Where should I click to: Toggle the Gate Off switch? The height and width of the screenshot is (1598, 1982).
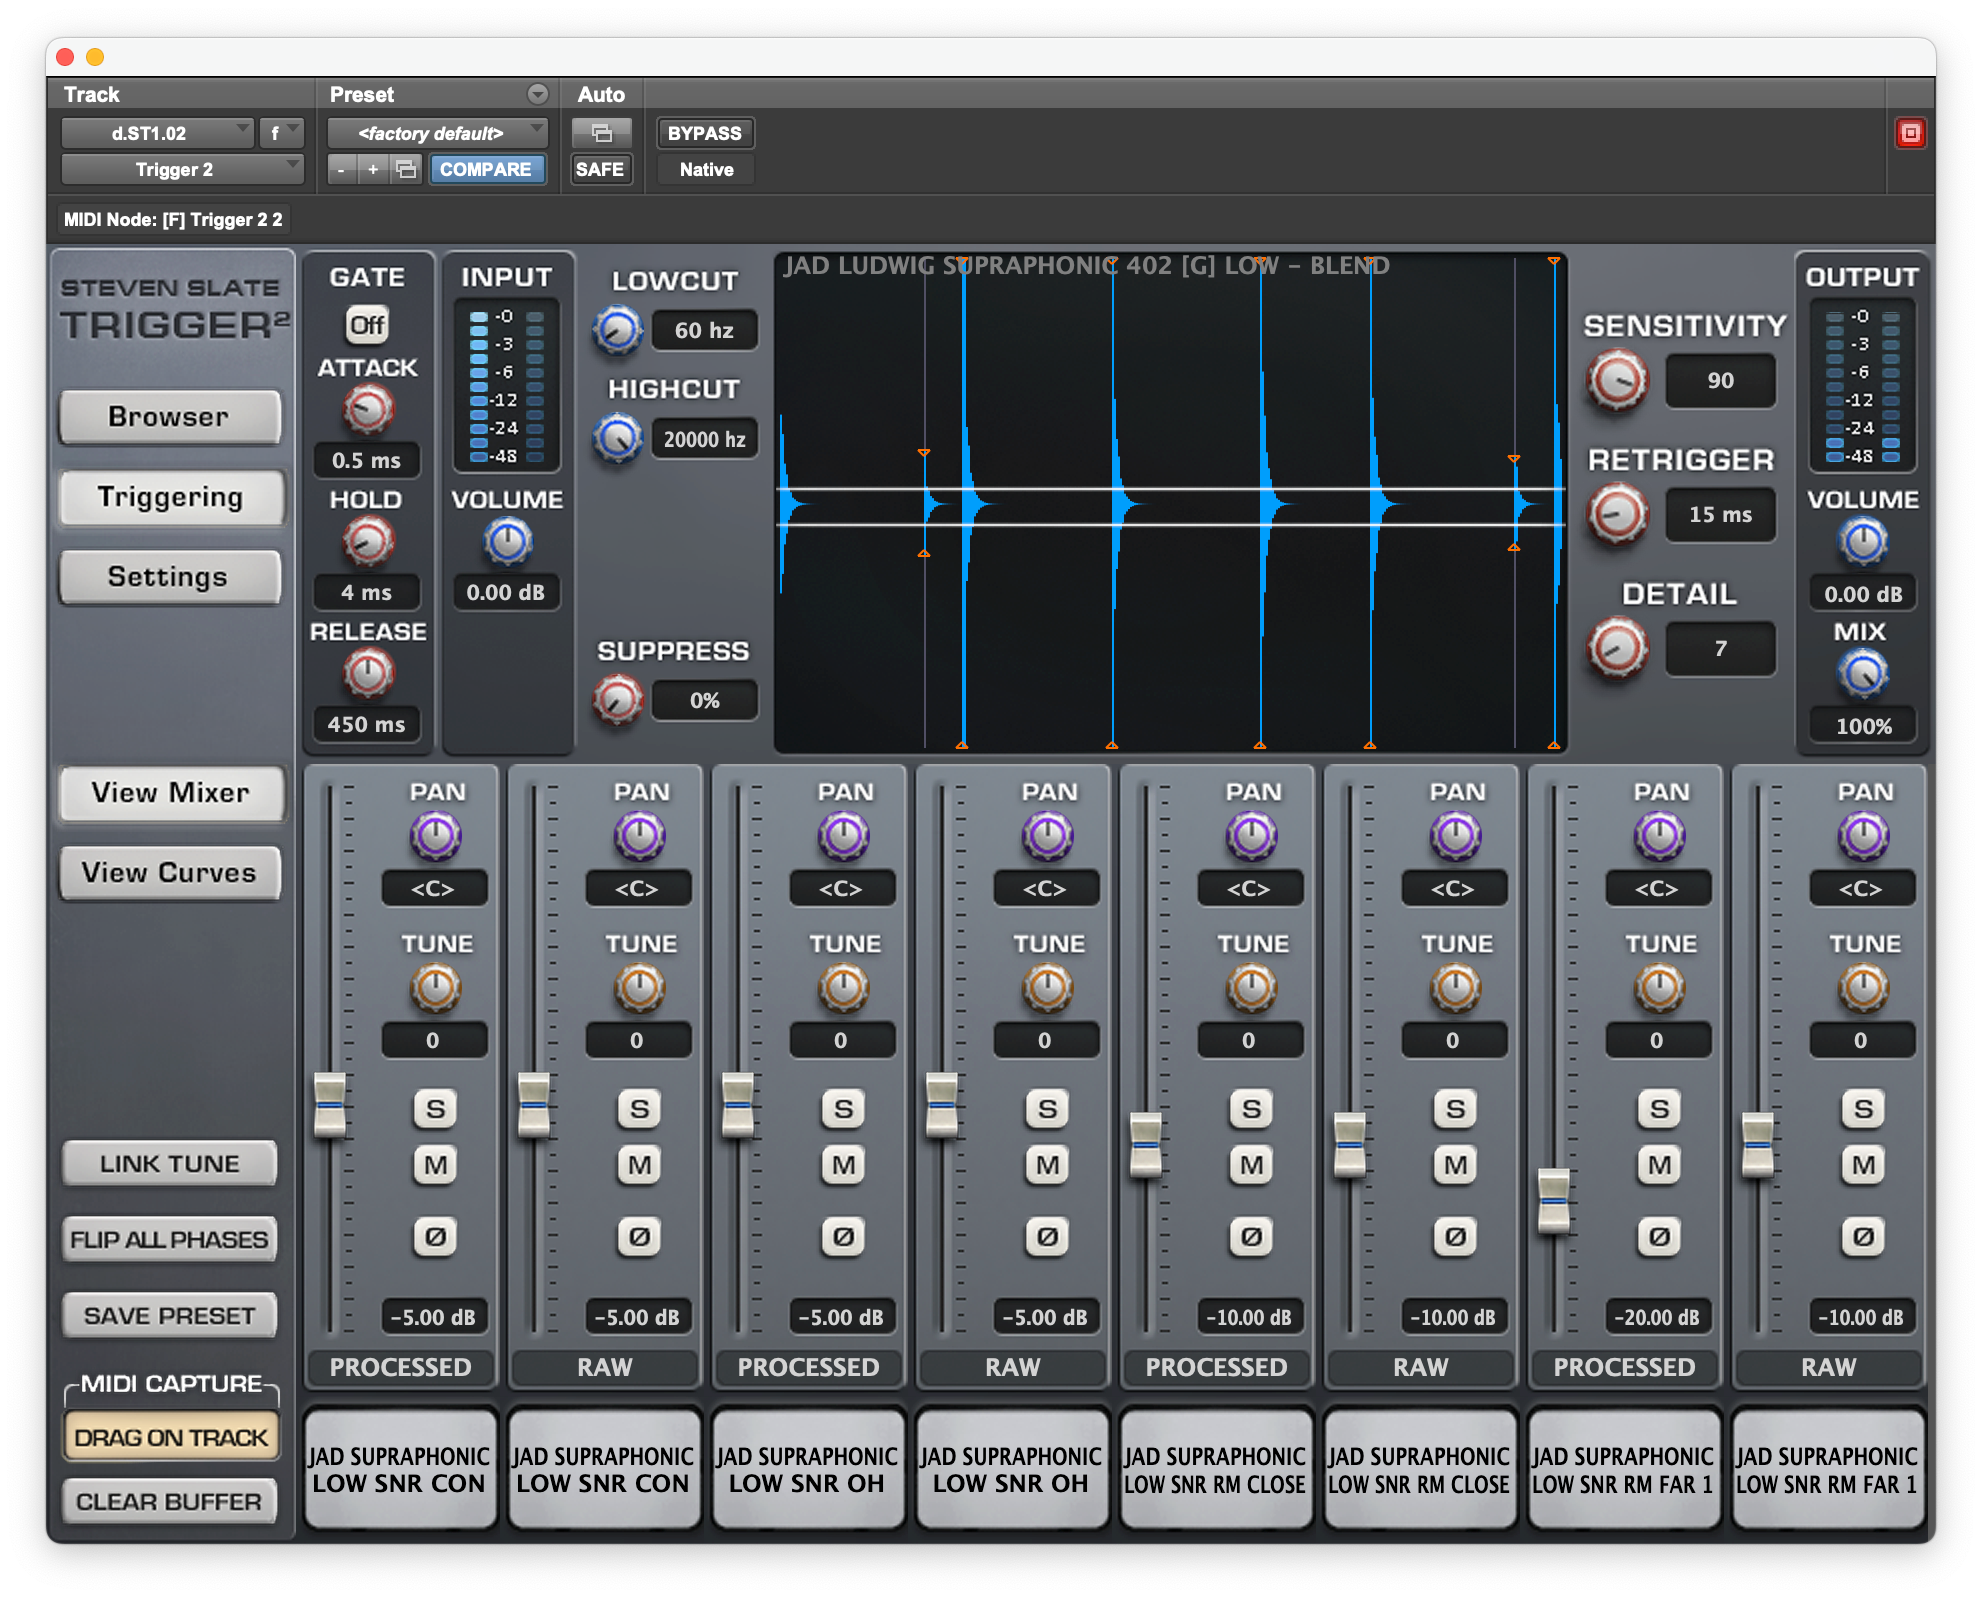tap(367, 324)
